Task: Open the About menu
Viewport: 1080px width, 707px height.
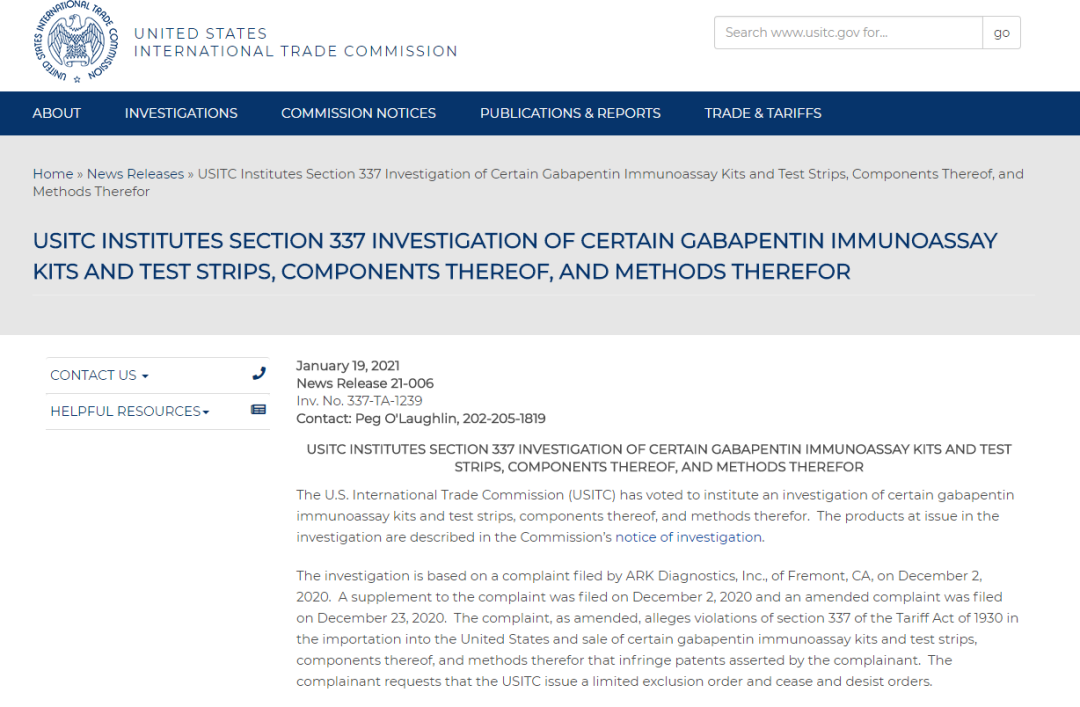Action: coord(57,113)
